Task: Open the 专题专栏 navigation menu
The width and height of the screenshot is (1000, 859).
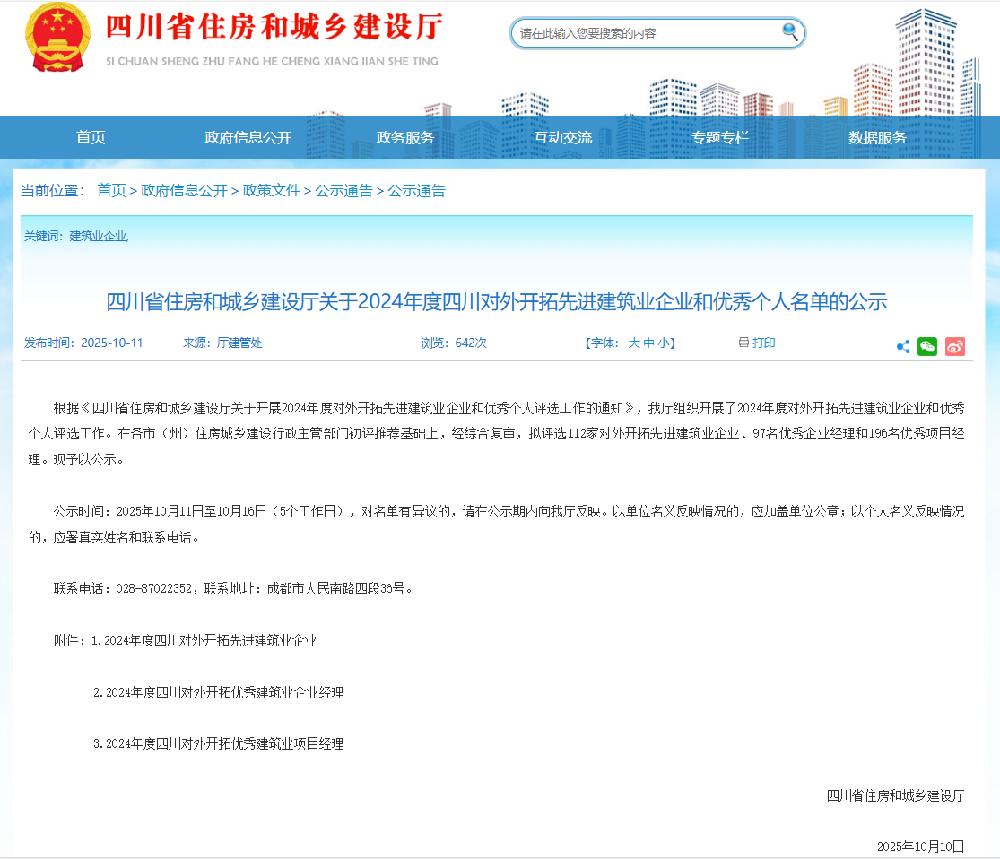Action: click(x=718, y=137)
